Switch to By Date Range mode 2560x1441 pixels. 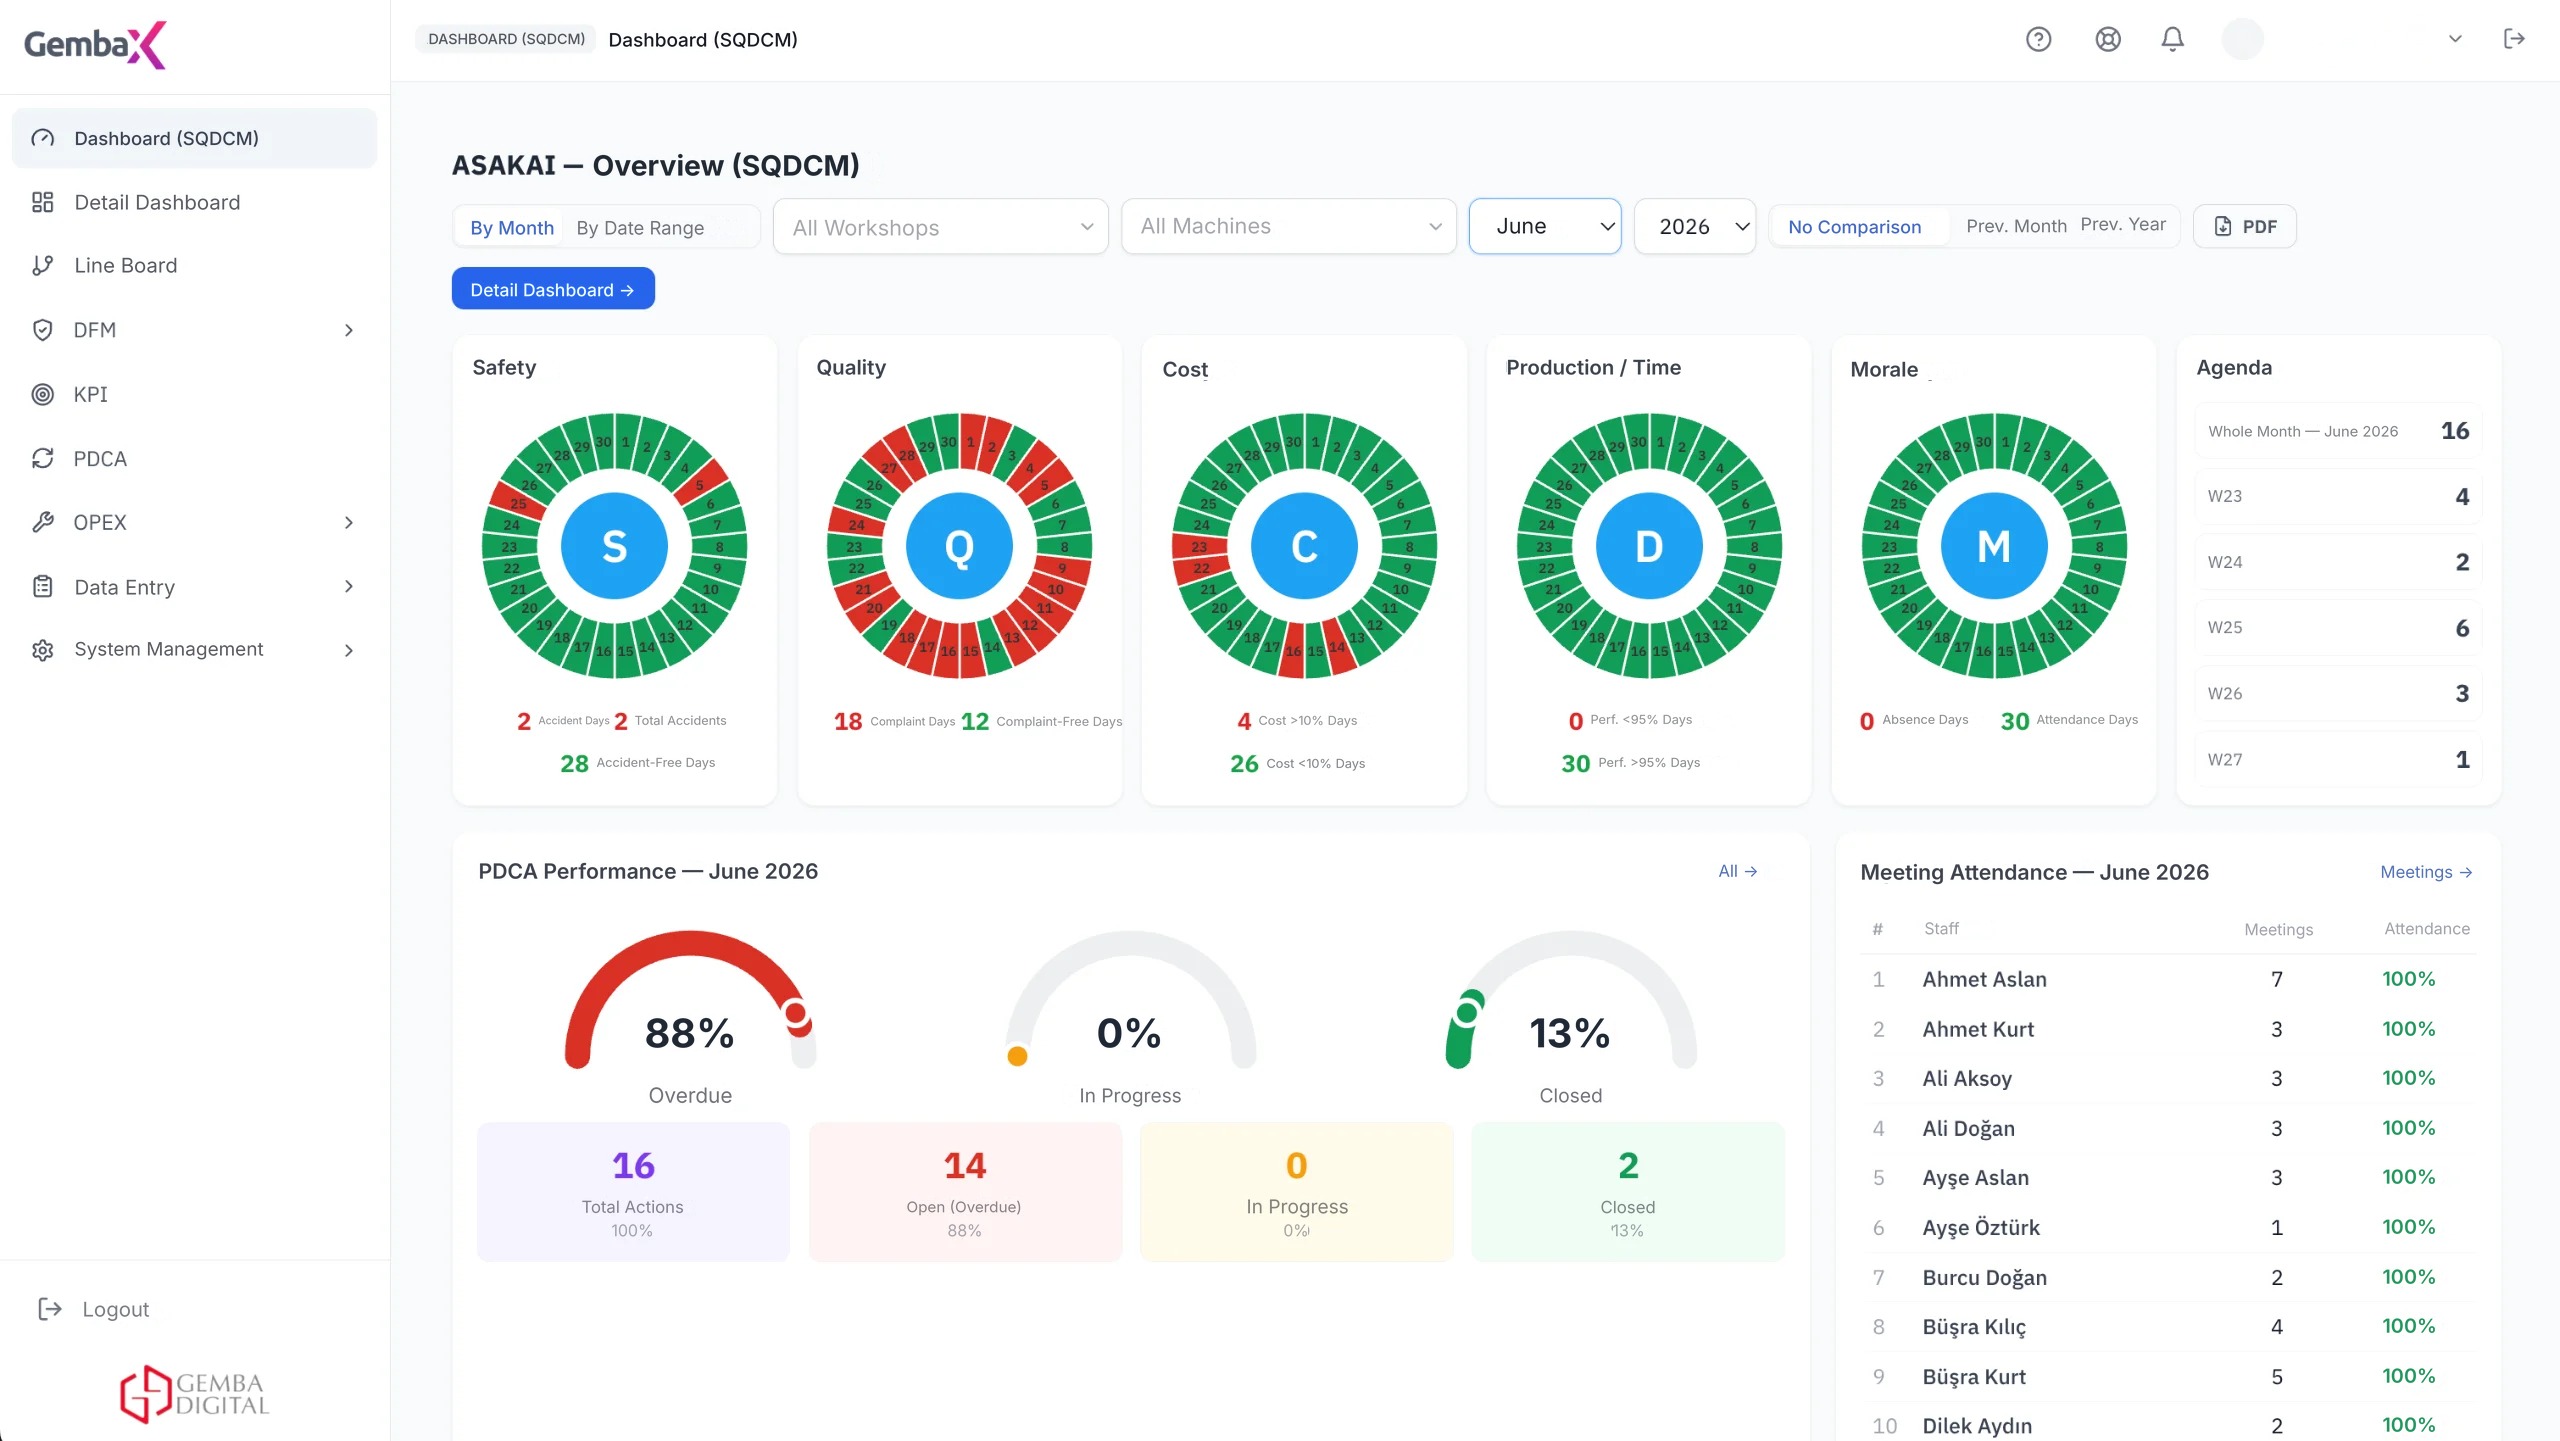(x=640, y=228)
